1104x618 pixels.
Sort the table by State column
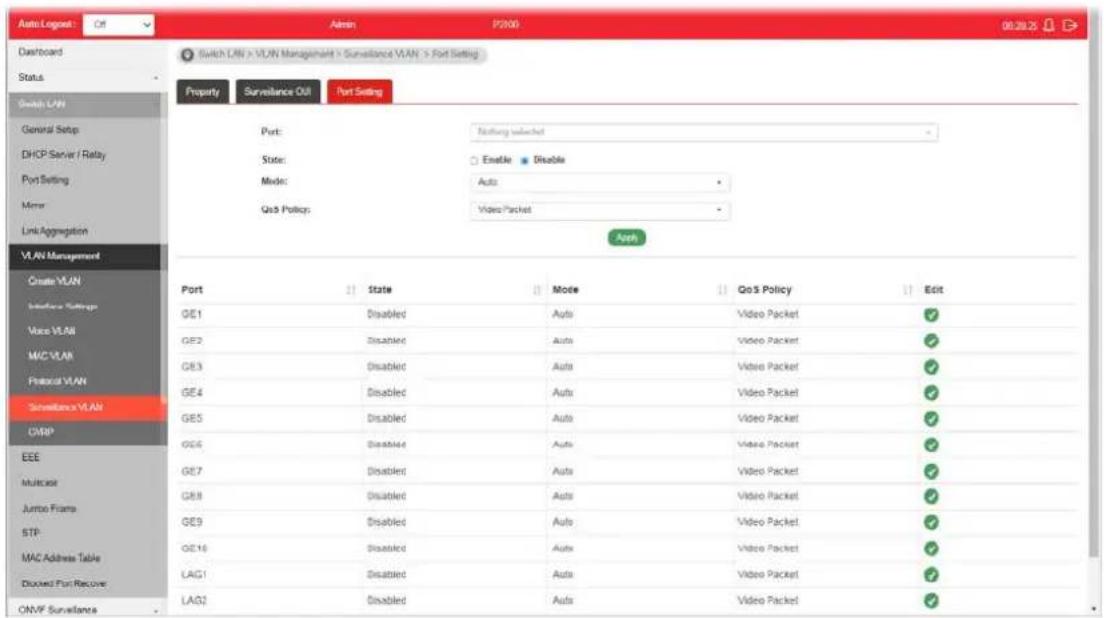537,290
